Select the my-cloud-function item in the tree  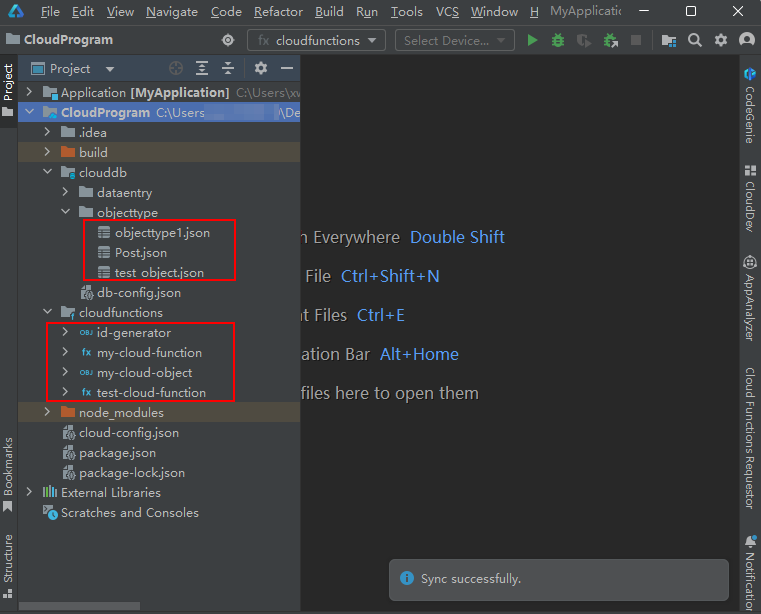pyautogui.click(x=149, y=353)
